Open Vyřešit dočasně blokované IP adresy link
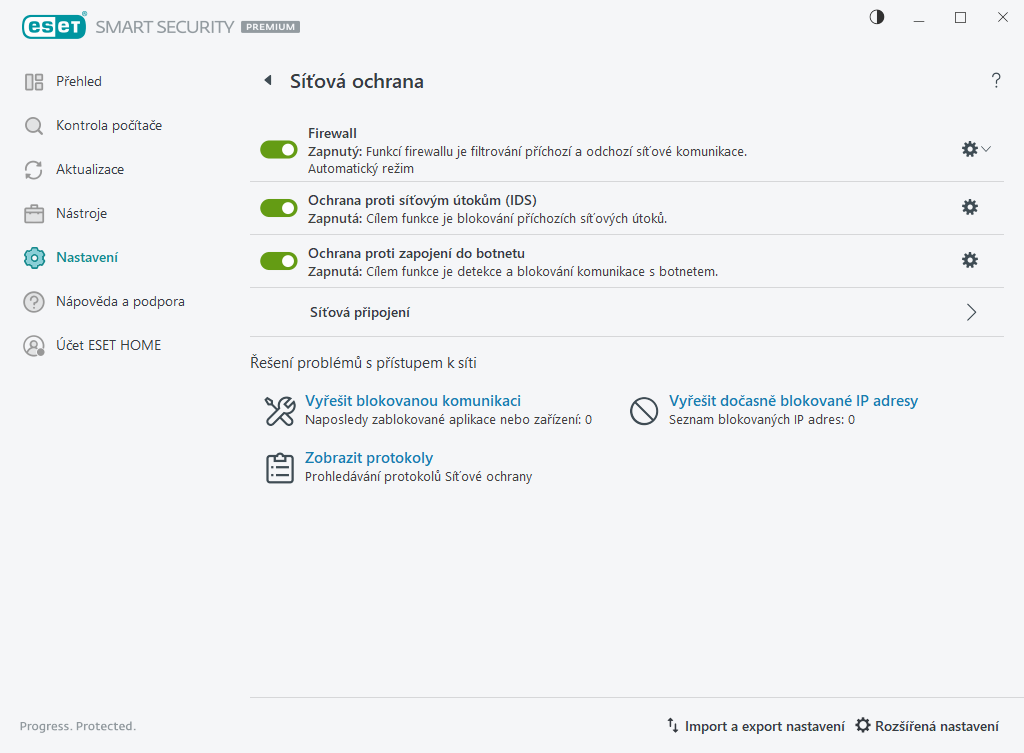This screenshot has width=1024, height=753. [793, 401]
